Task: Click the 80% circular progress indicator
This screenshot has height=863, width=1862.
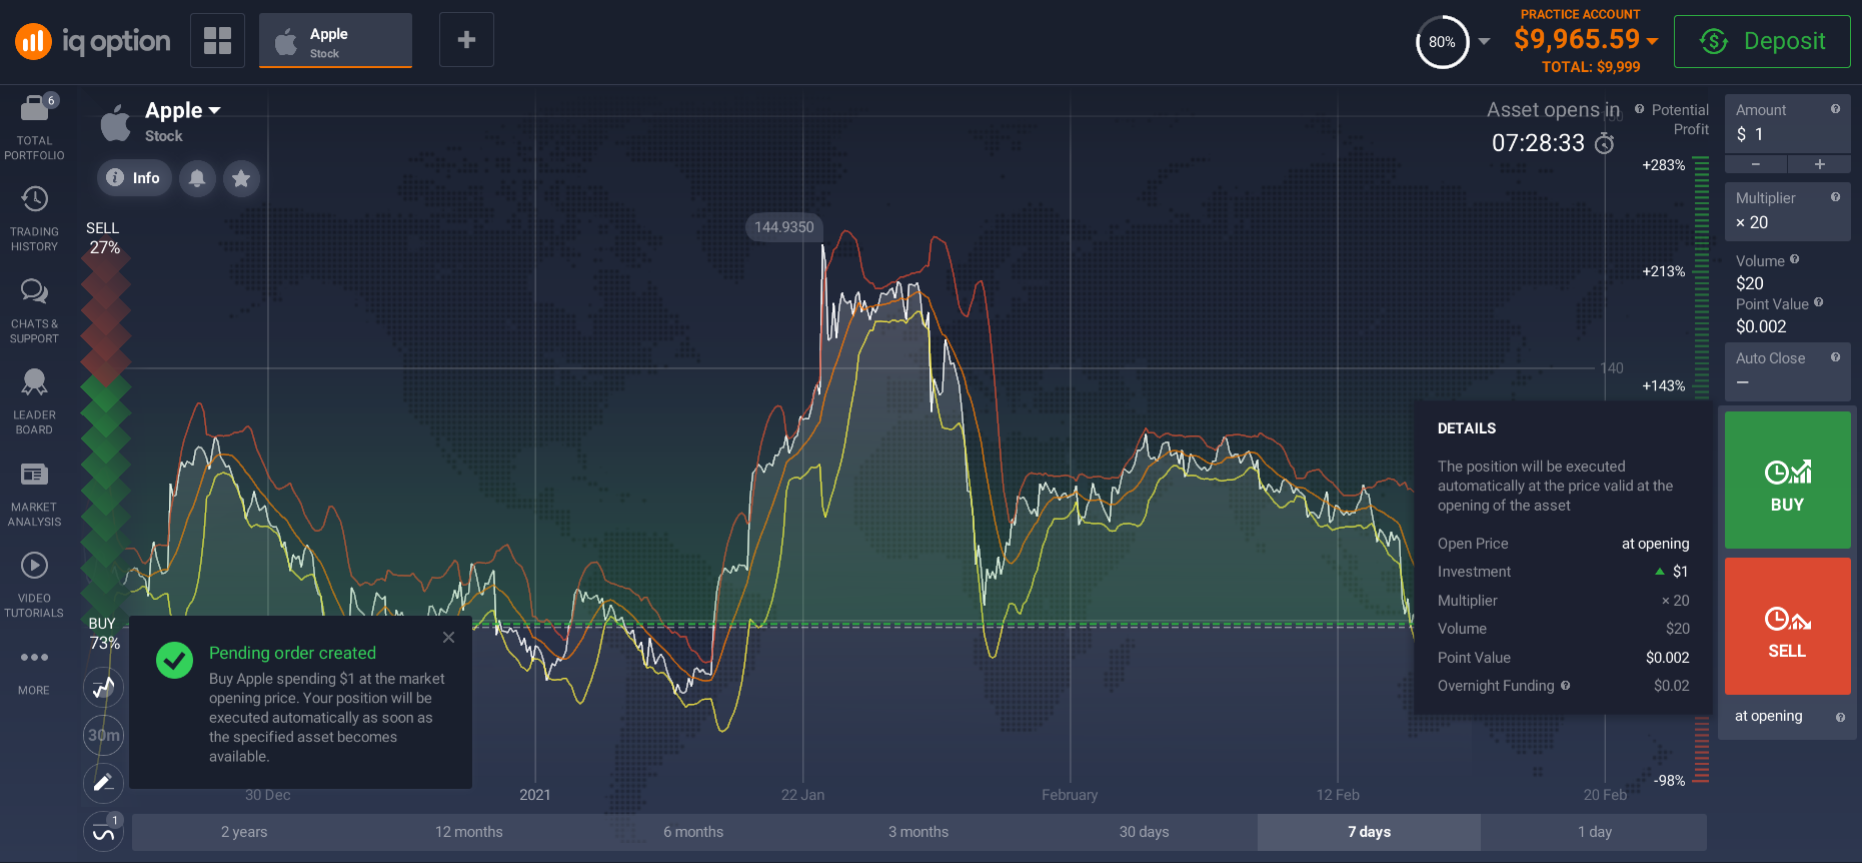Action: coord(1442,42)
